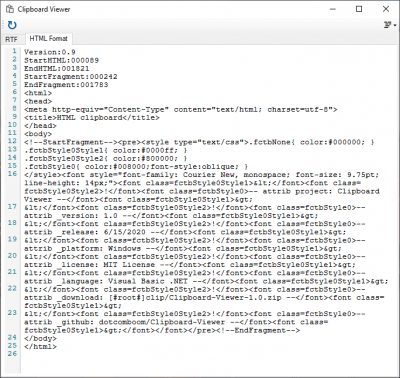Click the EndFragment:001783 line
The width and height of the screenshot is (400, 378).
[66, 85]
